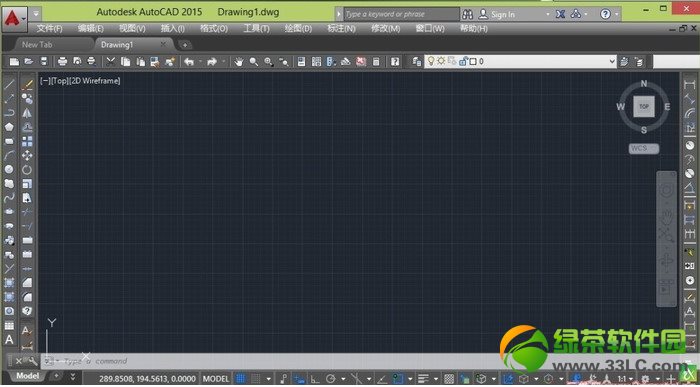Select the Rectangle tool
Viewport: 700px width, 387px height.
(9, 141)
